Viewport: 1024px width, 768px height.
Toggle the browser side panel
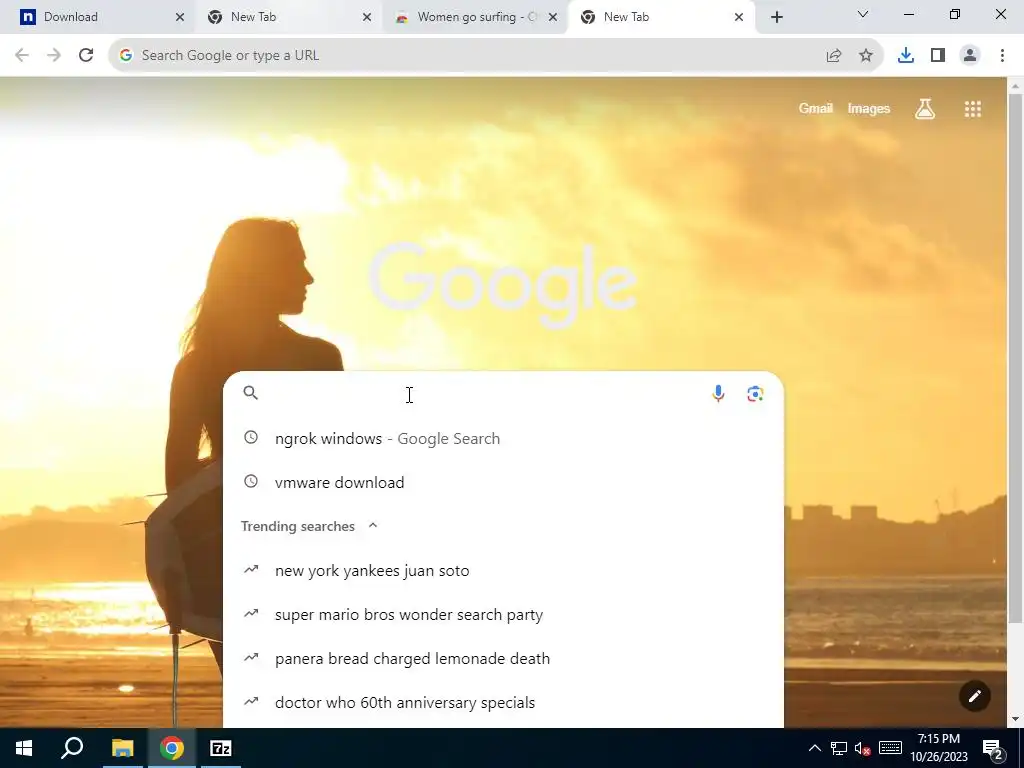(938, 56)
